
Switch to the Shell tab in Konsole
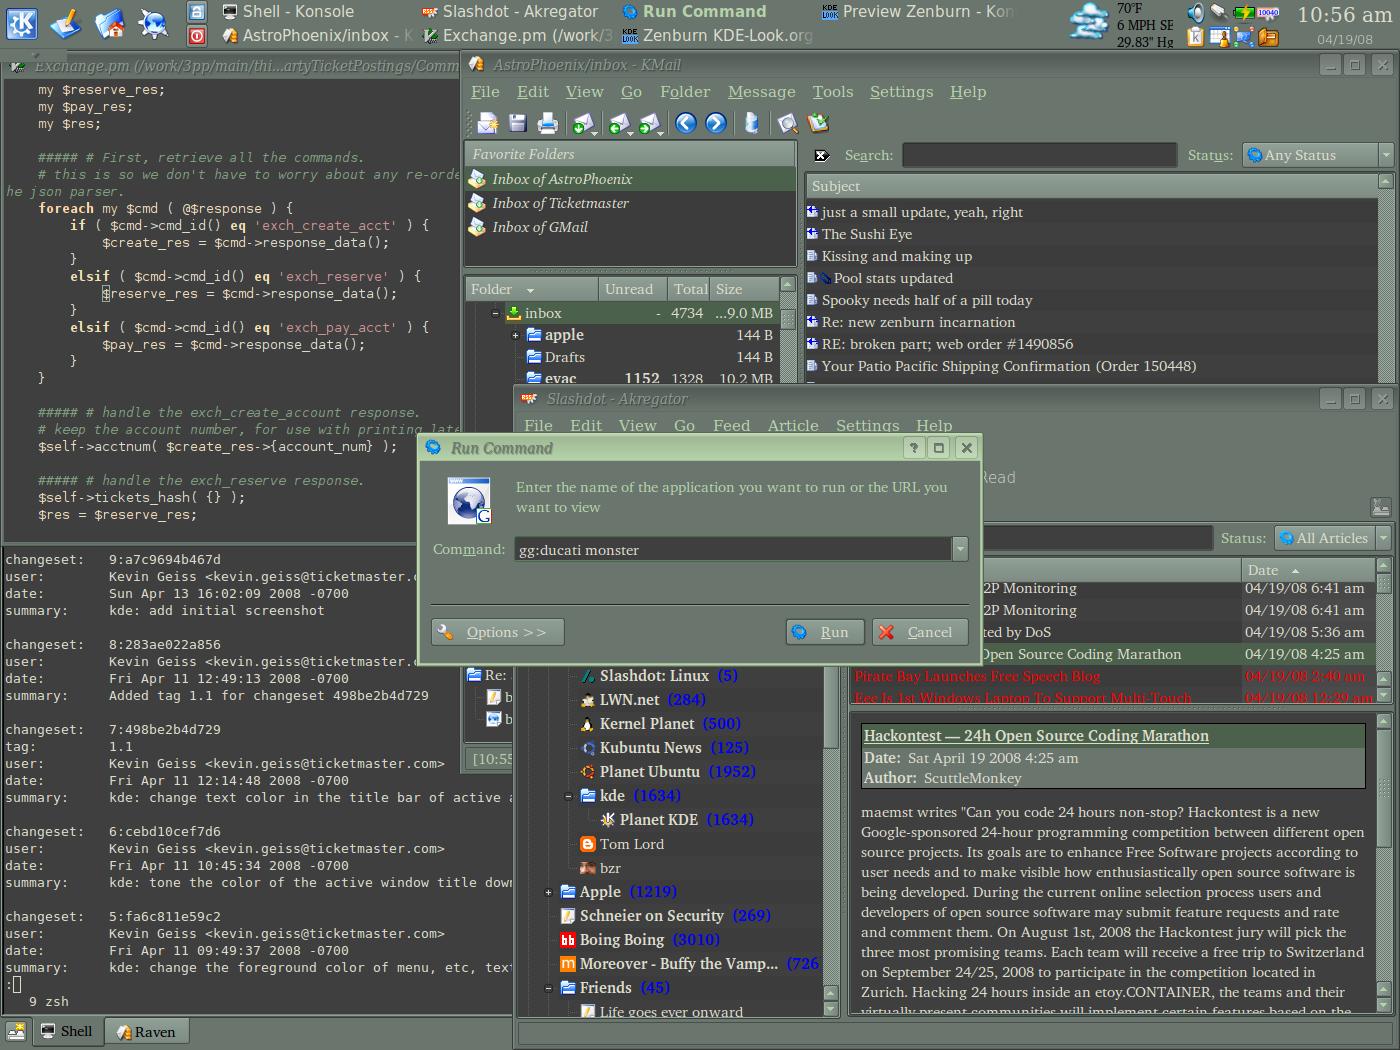pos(67,1031)
